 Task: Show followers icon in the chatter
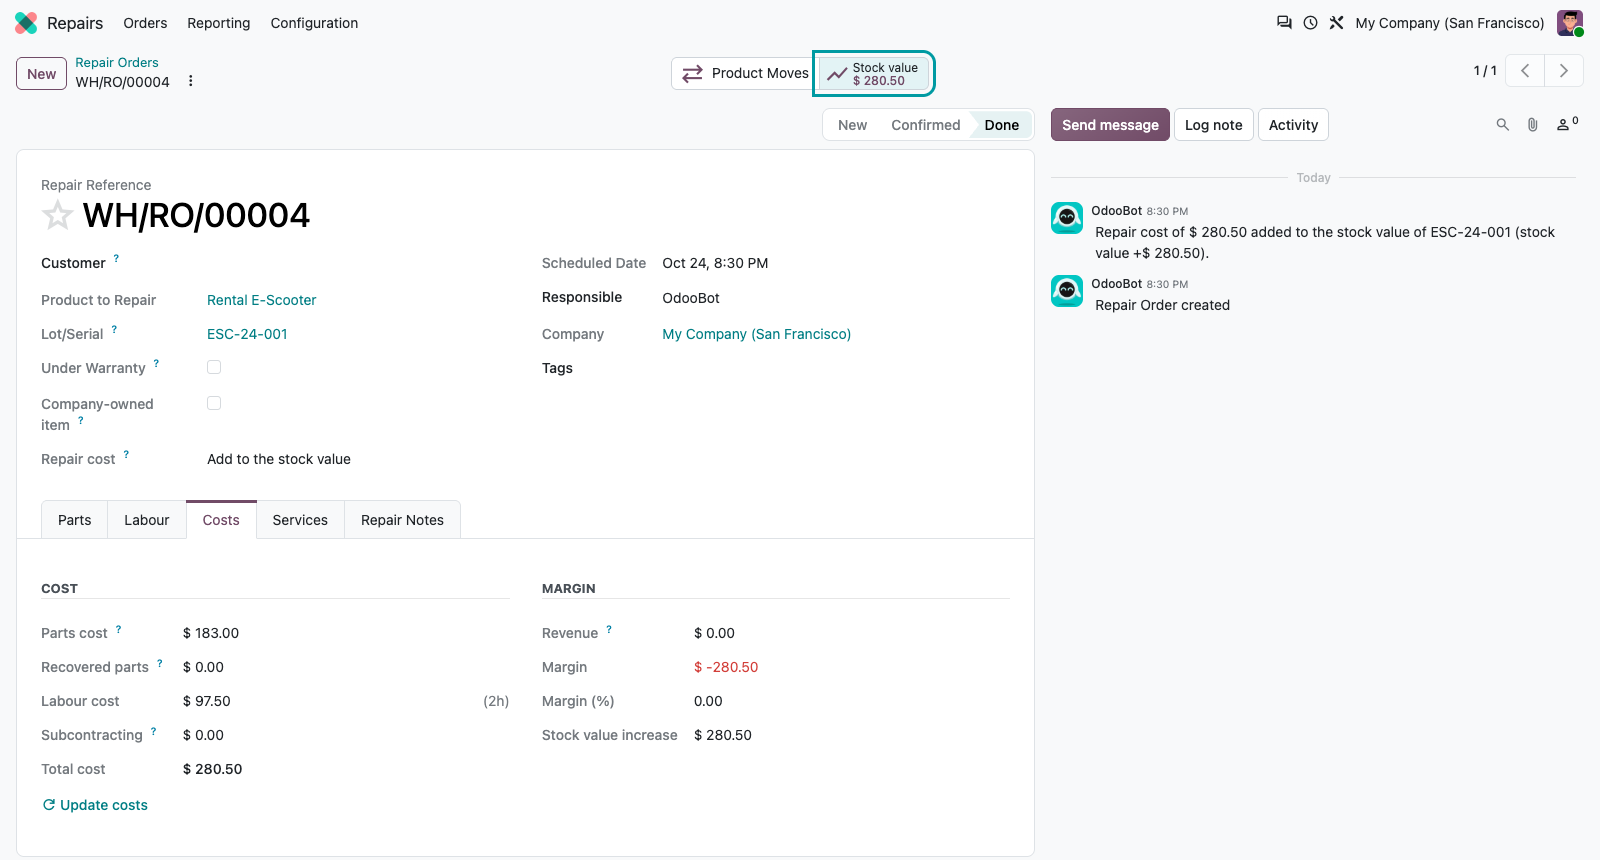pyautogui.click(x=1566, y=124)
